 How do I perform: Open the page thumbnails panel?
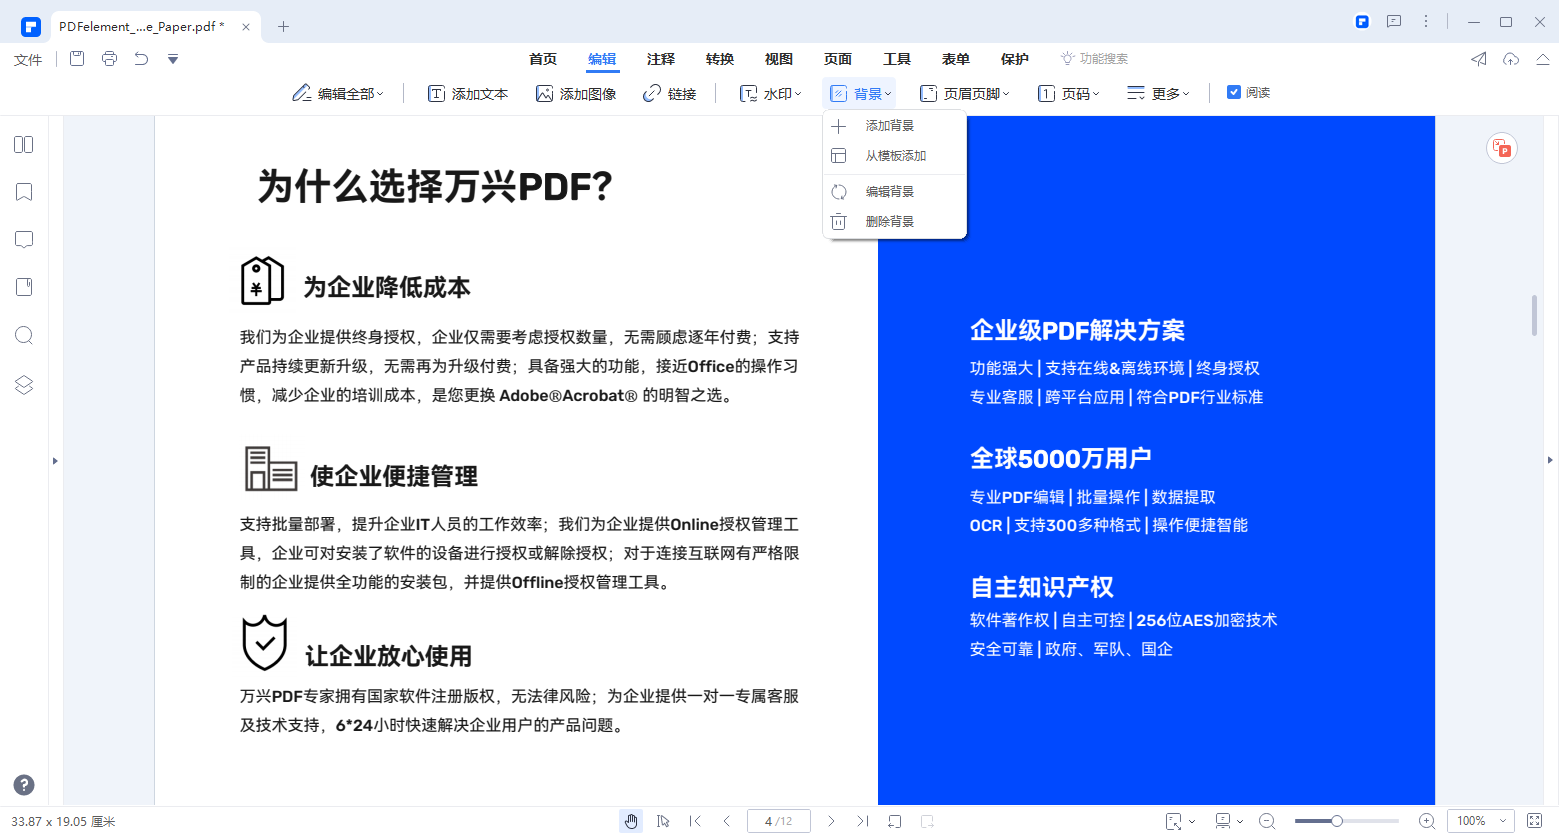[x=22, y=144]
